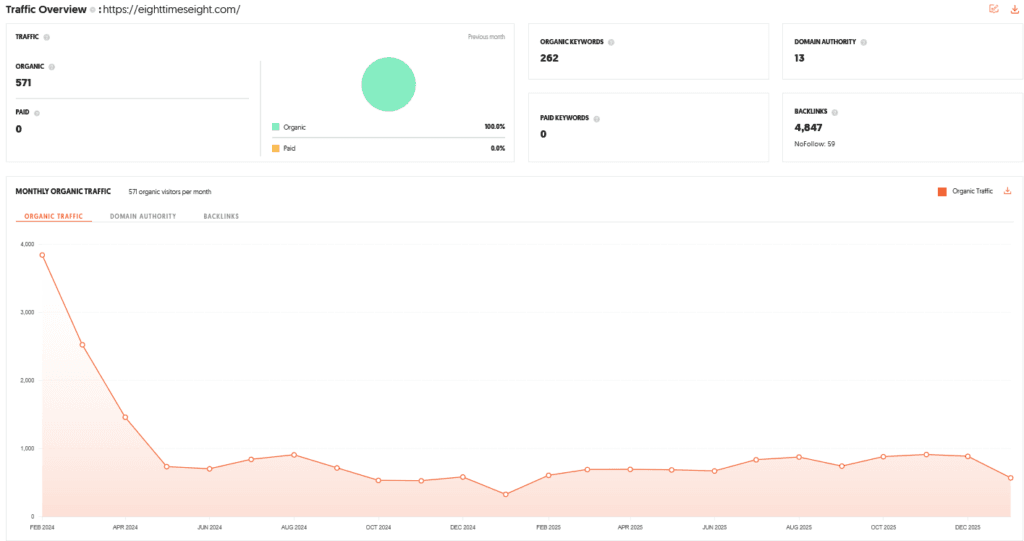This screenshot has height=541, width=1024.
Task: Click the info icon beside BACKLINKS card title
Action: (835, 112)
